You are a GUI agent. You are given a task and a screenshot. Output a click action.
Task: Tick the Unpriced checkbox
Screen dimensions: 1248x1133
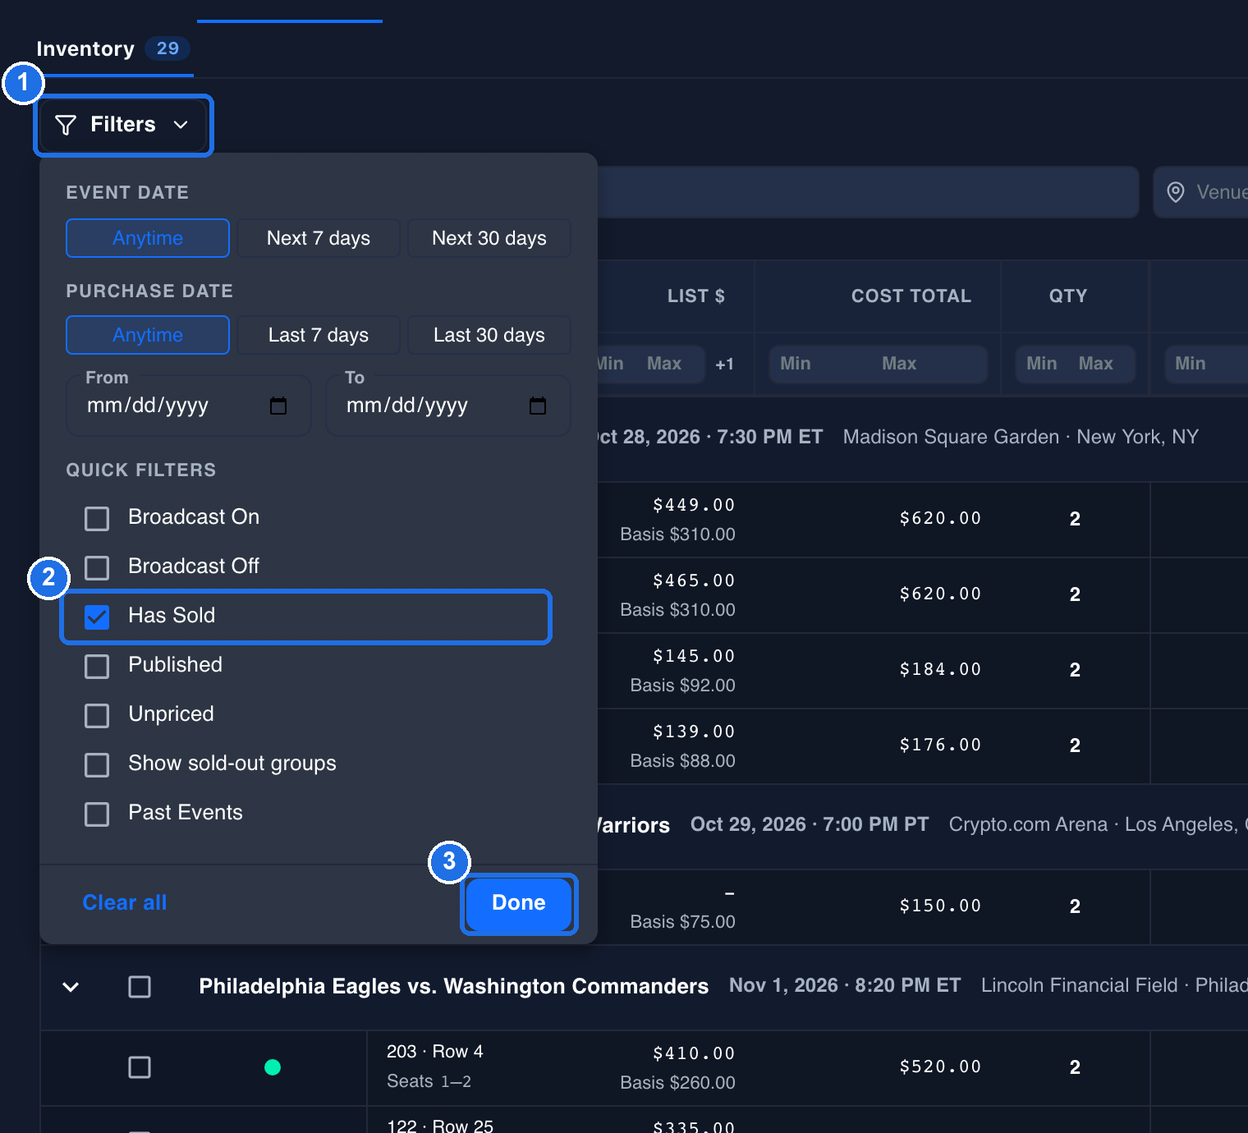pos(97,716)
